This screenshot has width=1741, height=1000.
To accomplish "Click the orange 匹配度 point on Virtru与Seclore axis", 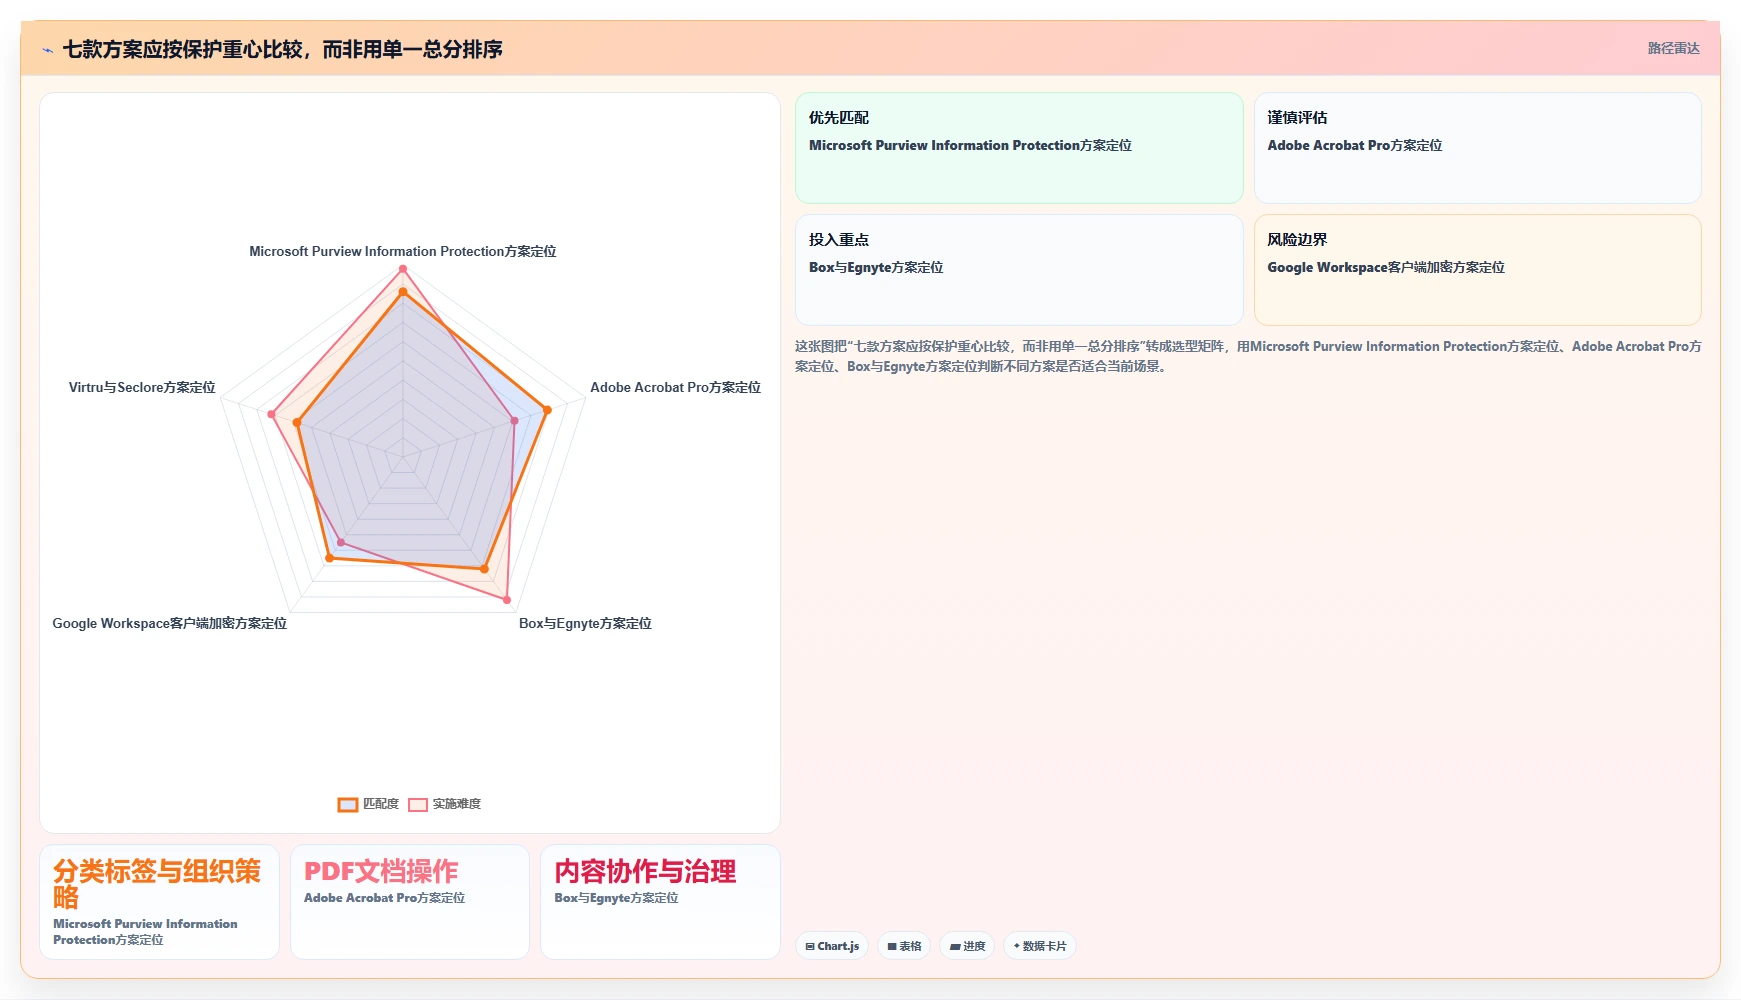I will click(x=297, y=423).
